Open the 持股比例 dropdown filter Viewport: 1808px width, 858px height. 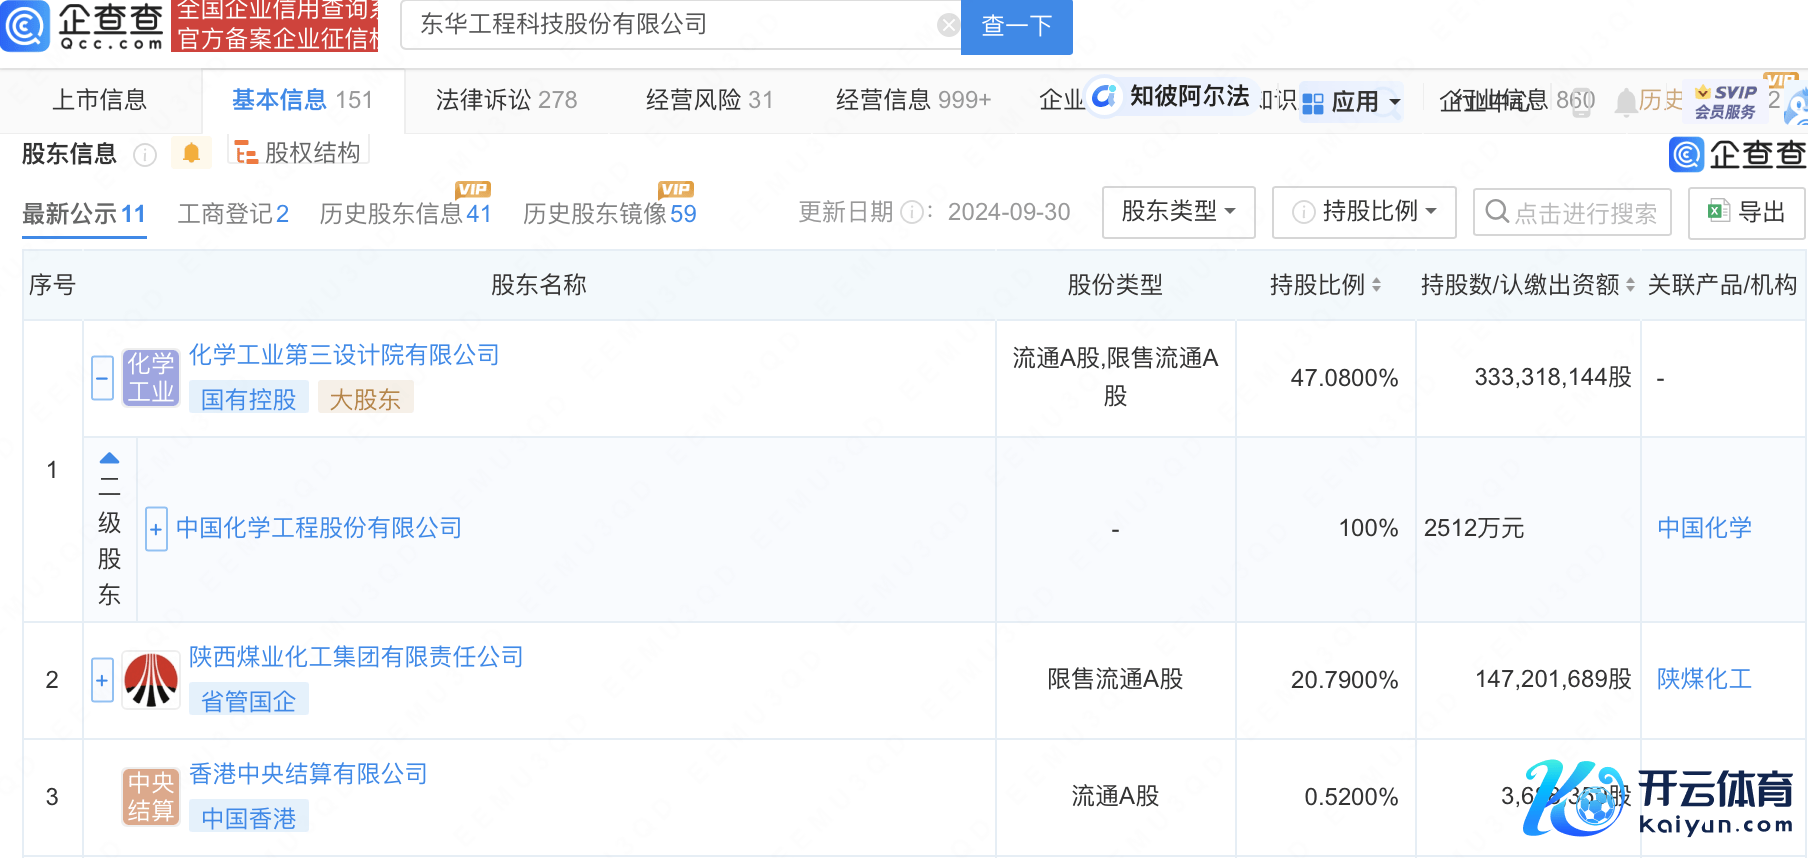[x=1364, y=212]
